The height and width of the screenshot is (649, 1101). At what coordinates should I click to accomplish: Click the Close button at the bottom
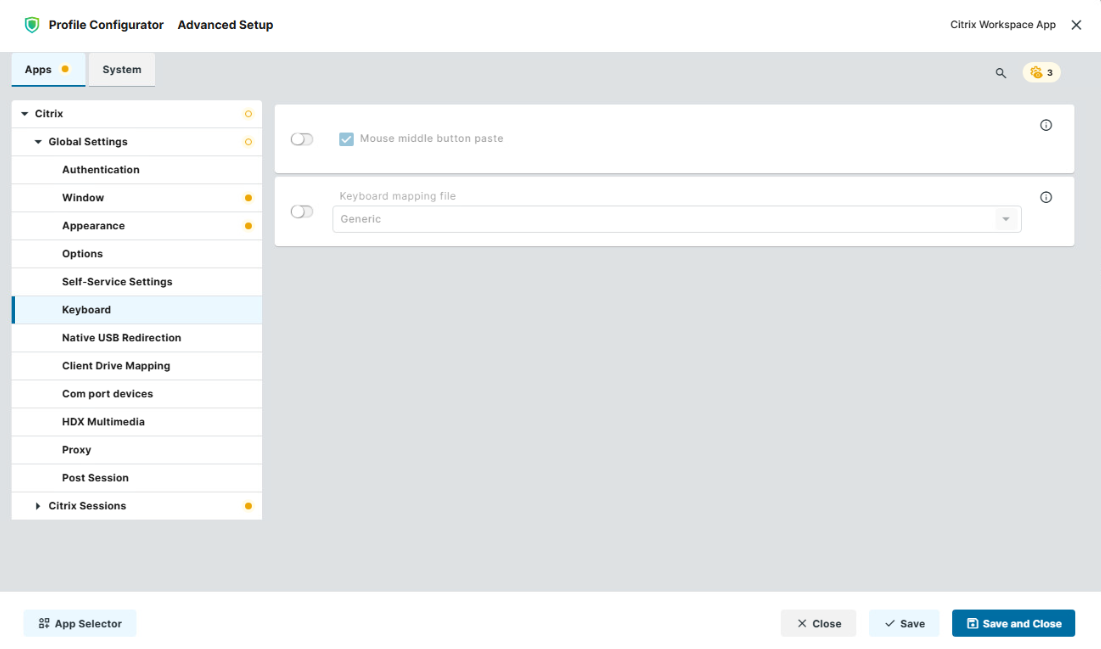[818, 624]
